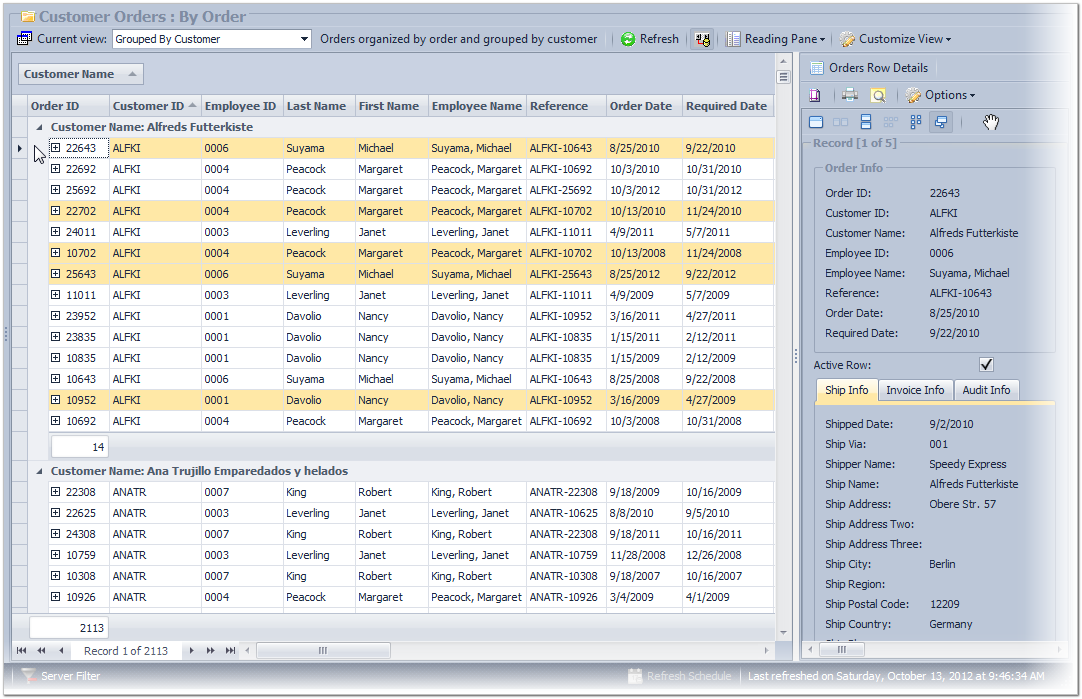The image size is (1082, 699).
Task: Click the magnifier print preview icon
Action: coord(877,96)
